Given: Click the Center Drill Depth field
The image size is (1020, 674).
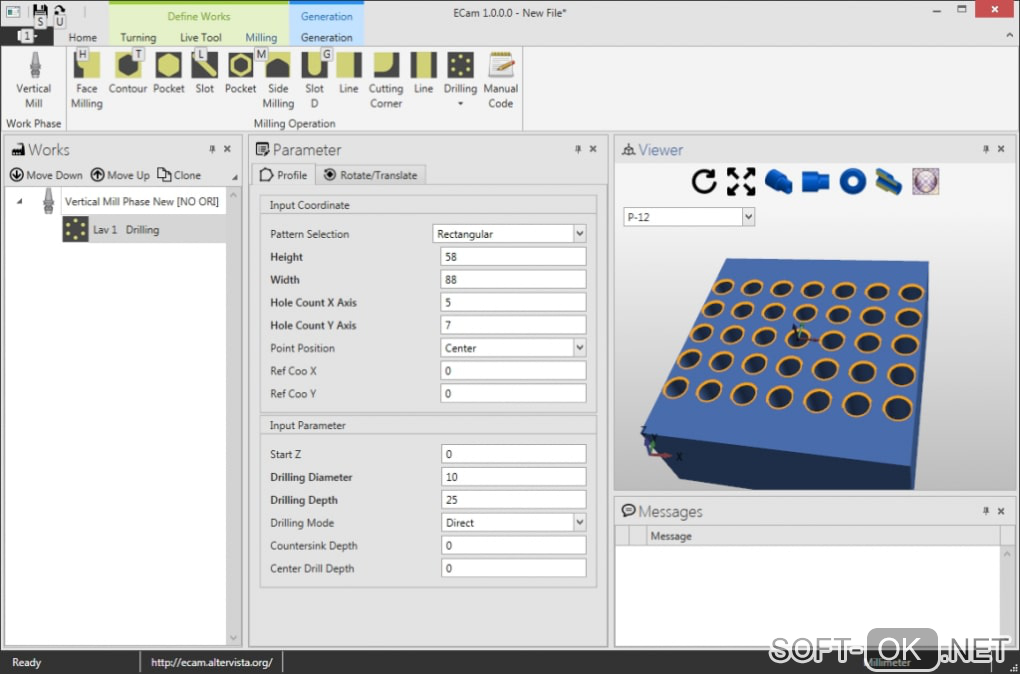Looking at the screenshot, I should coord(513,568).
